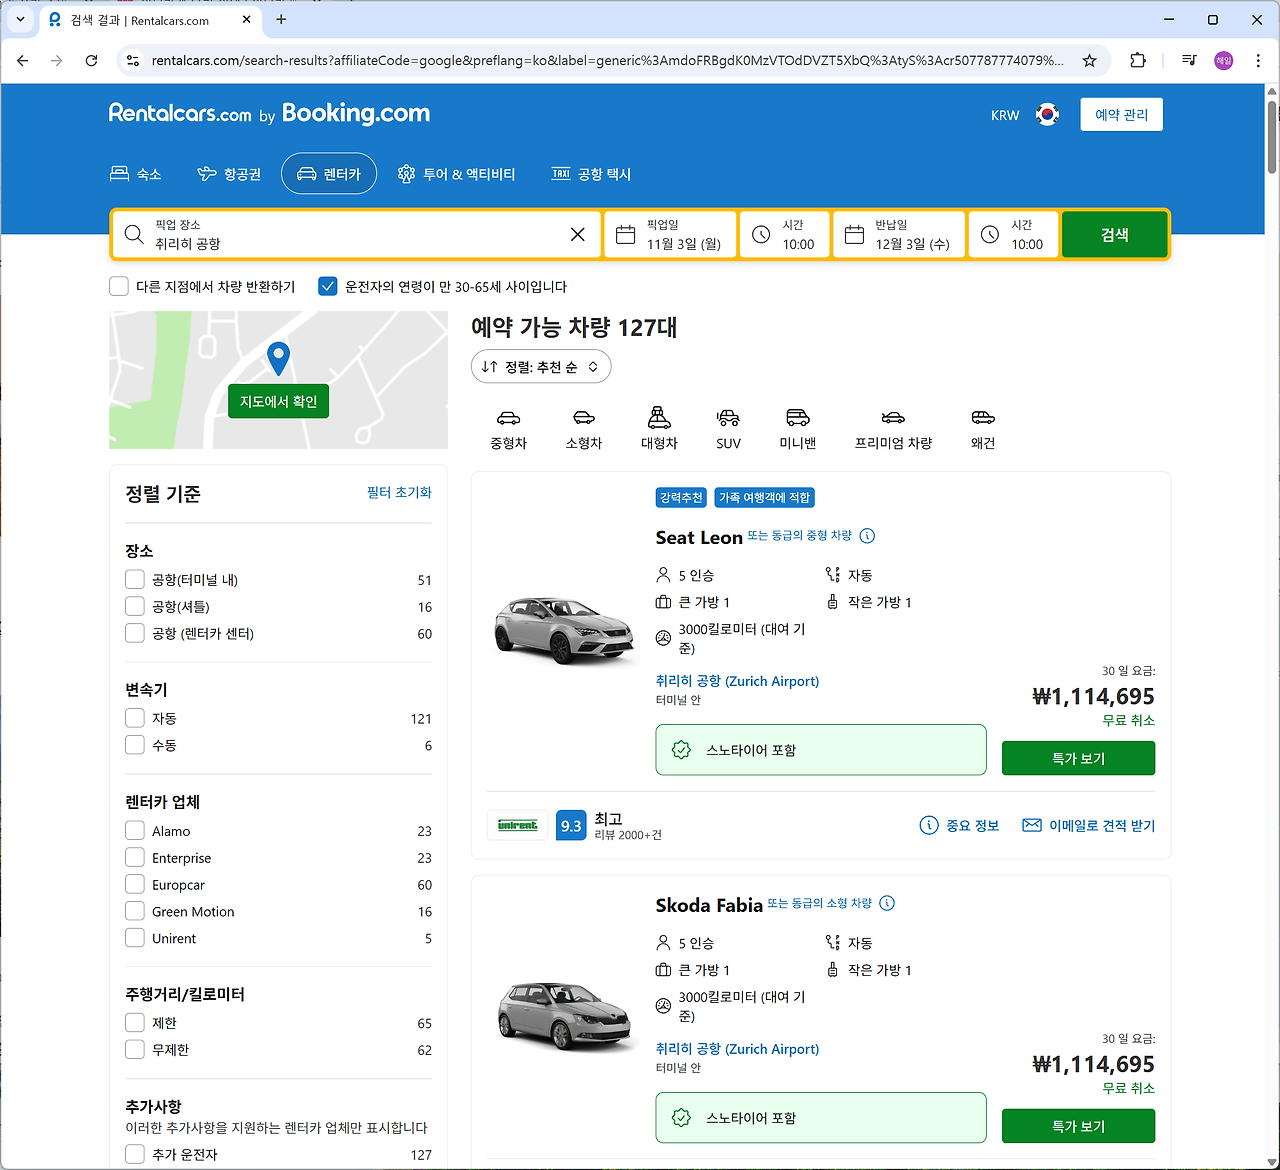Check the 자동 transmission filter
The image size is (1280, 1170).
click(135, 718)
